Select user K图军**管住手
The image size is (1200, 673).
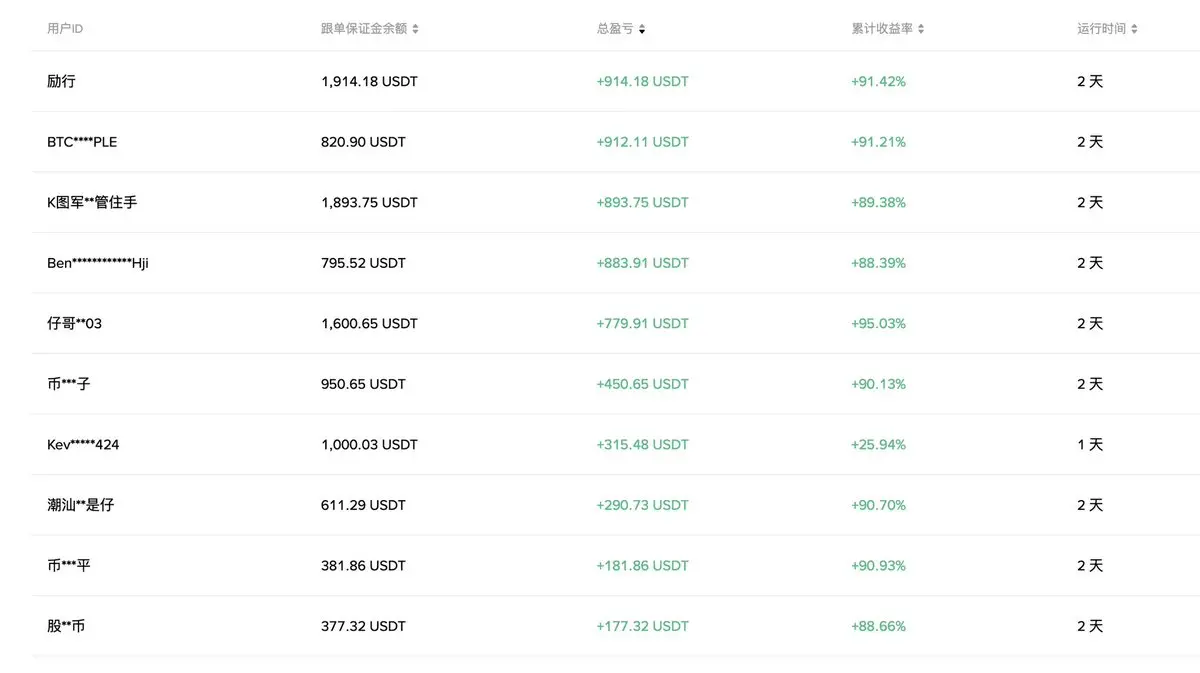pos(92,202)
